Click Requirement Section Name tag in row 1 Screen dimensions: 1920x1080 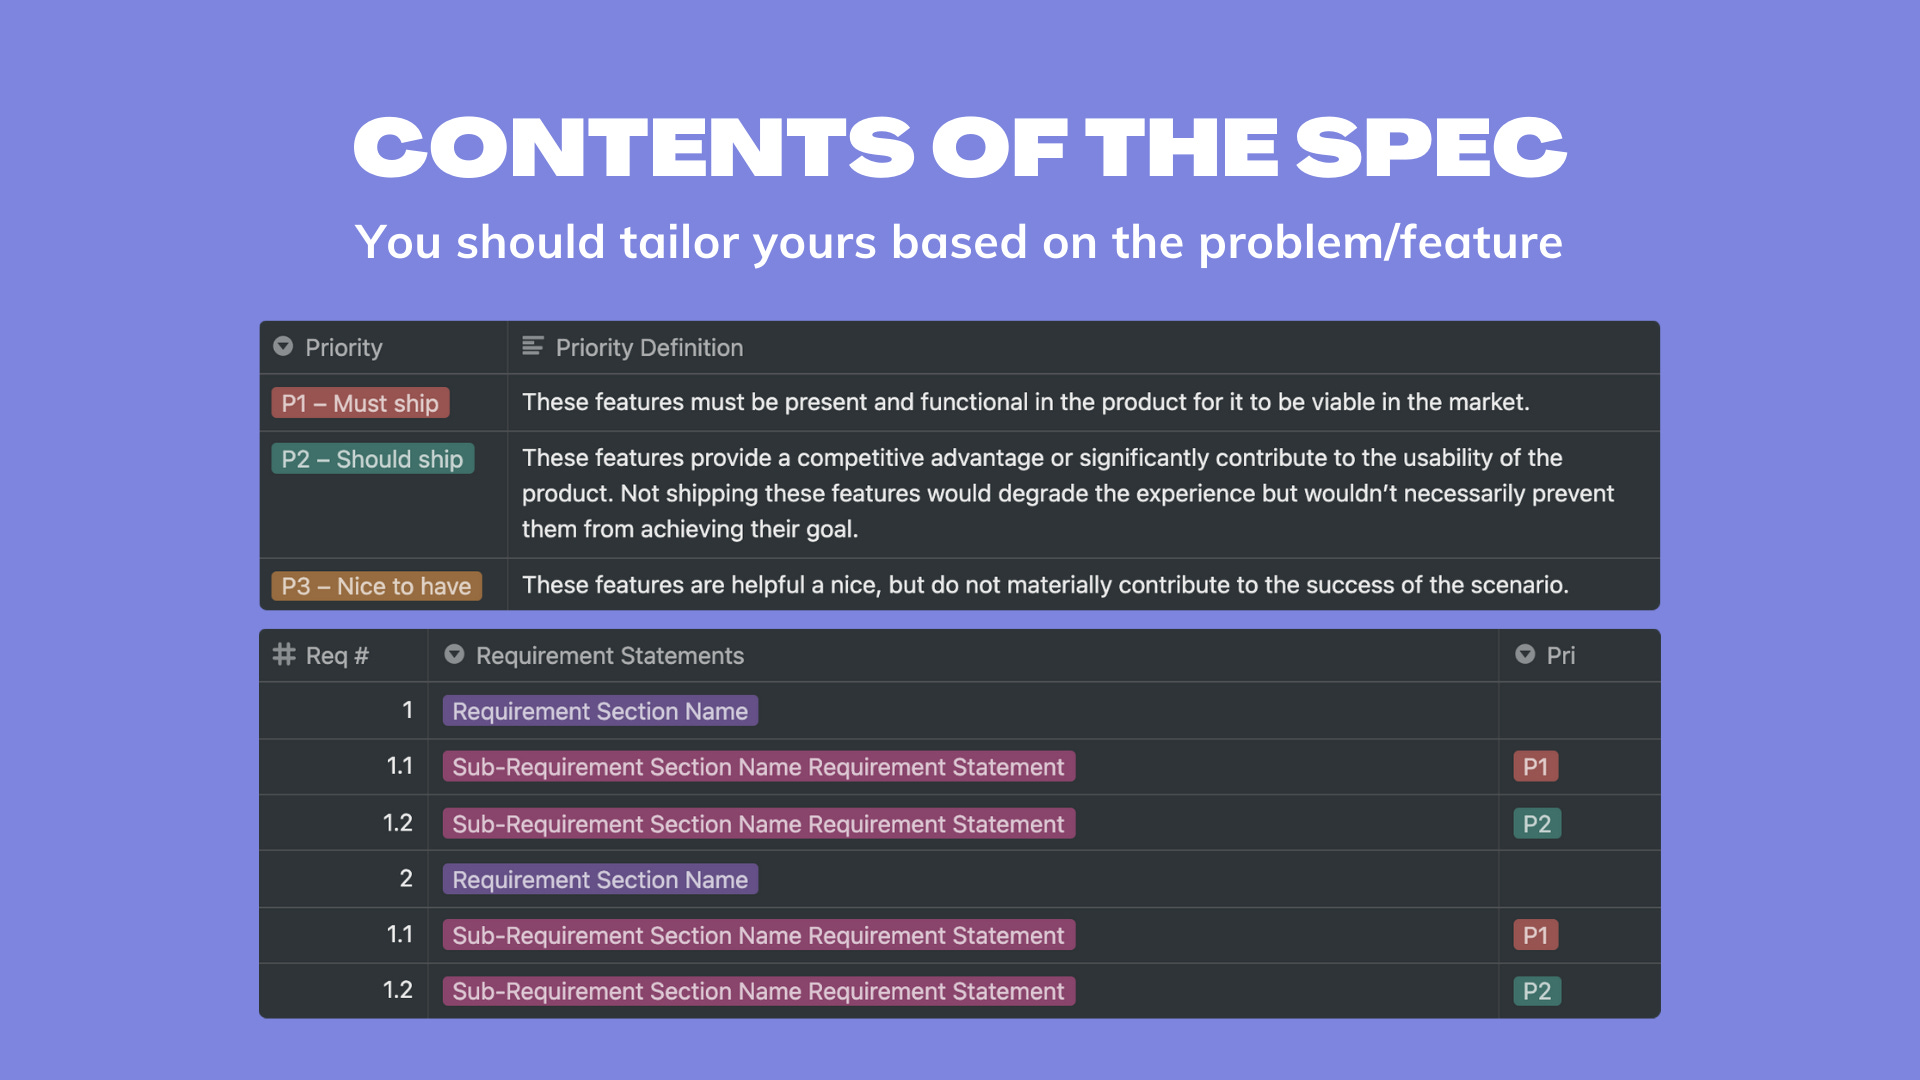click(x=599, y=711)
